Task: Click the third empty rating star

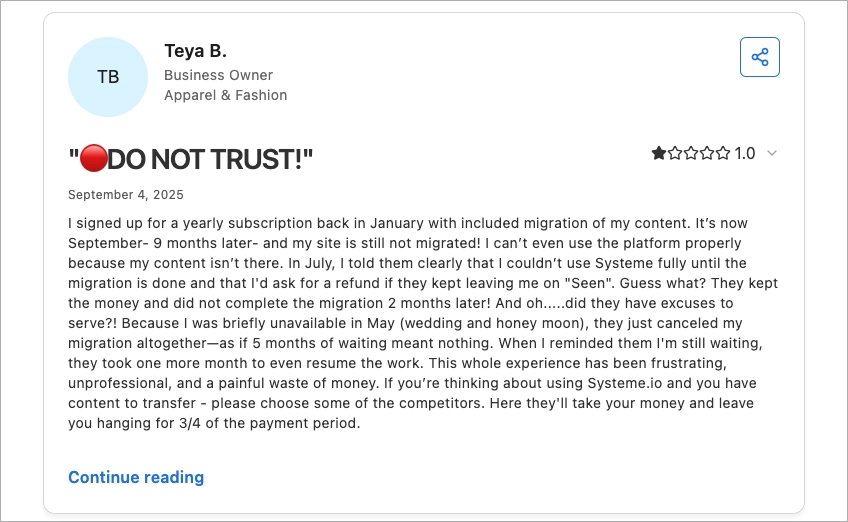Action: click(x=691, y=154)
